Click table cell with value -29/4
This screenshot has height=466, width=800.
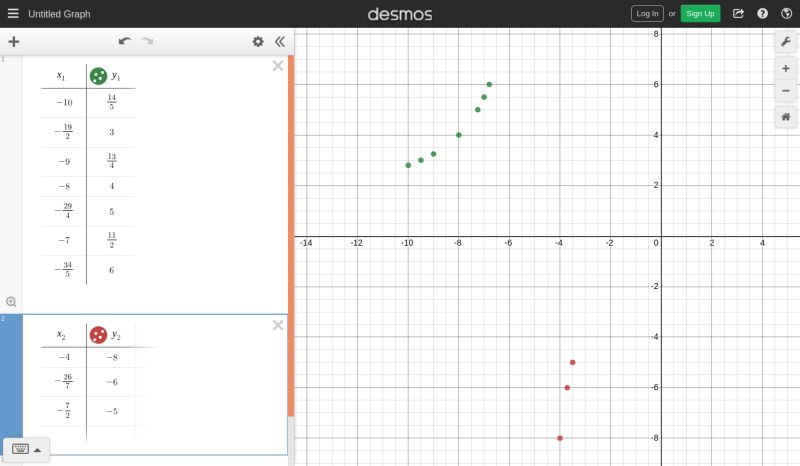pos(64,211)
